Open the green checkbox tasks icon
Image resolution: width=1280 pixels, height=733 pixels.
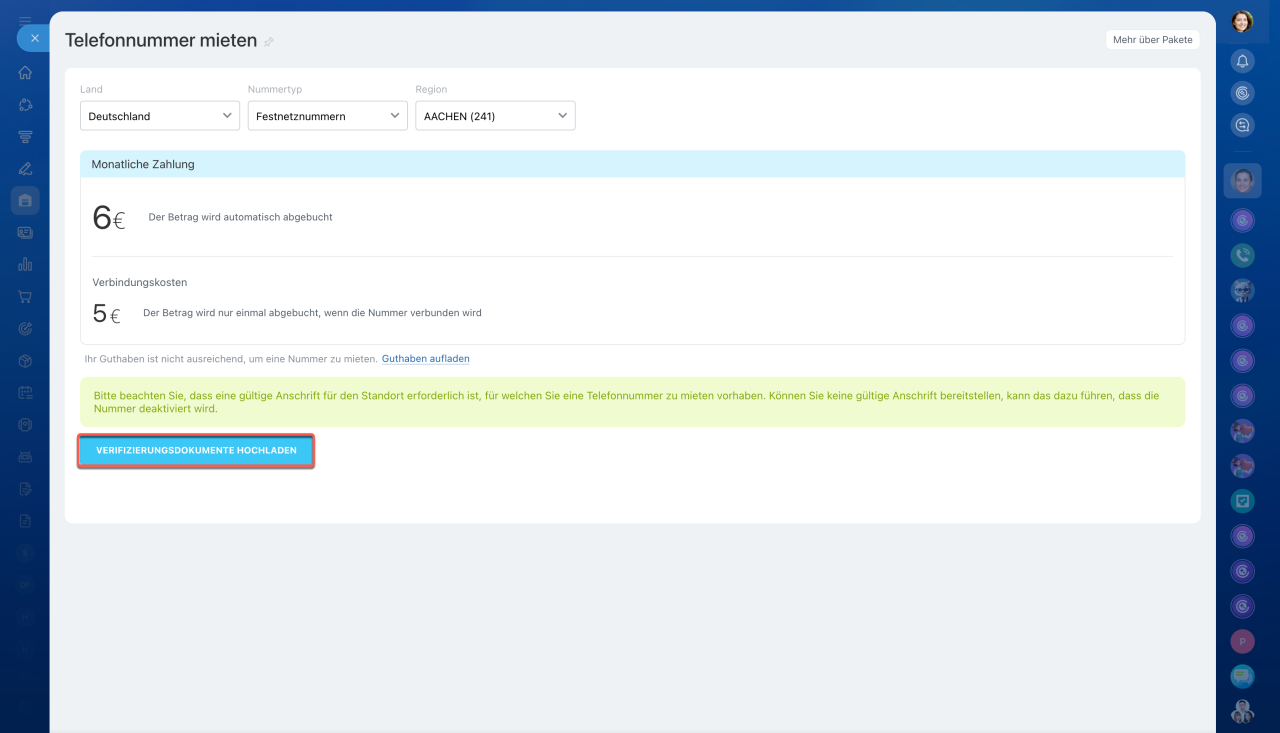[x=1242, y=501]
